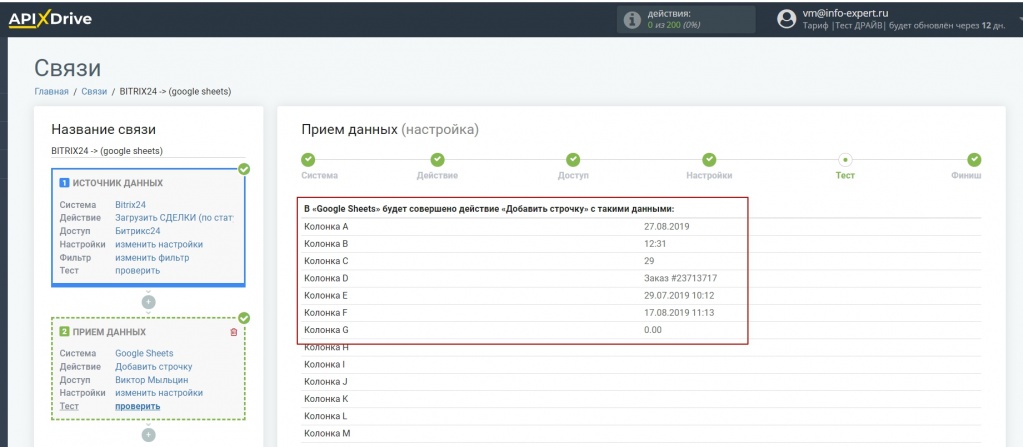Click the Тест step label
The height and width of the screenshot is (447, 1023).
click(845, 176)
